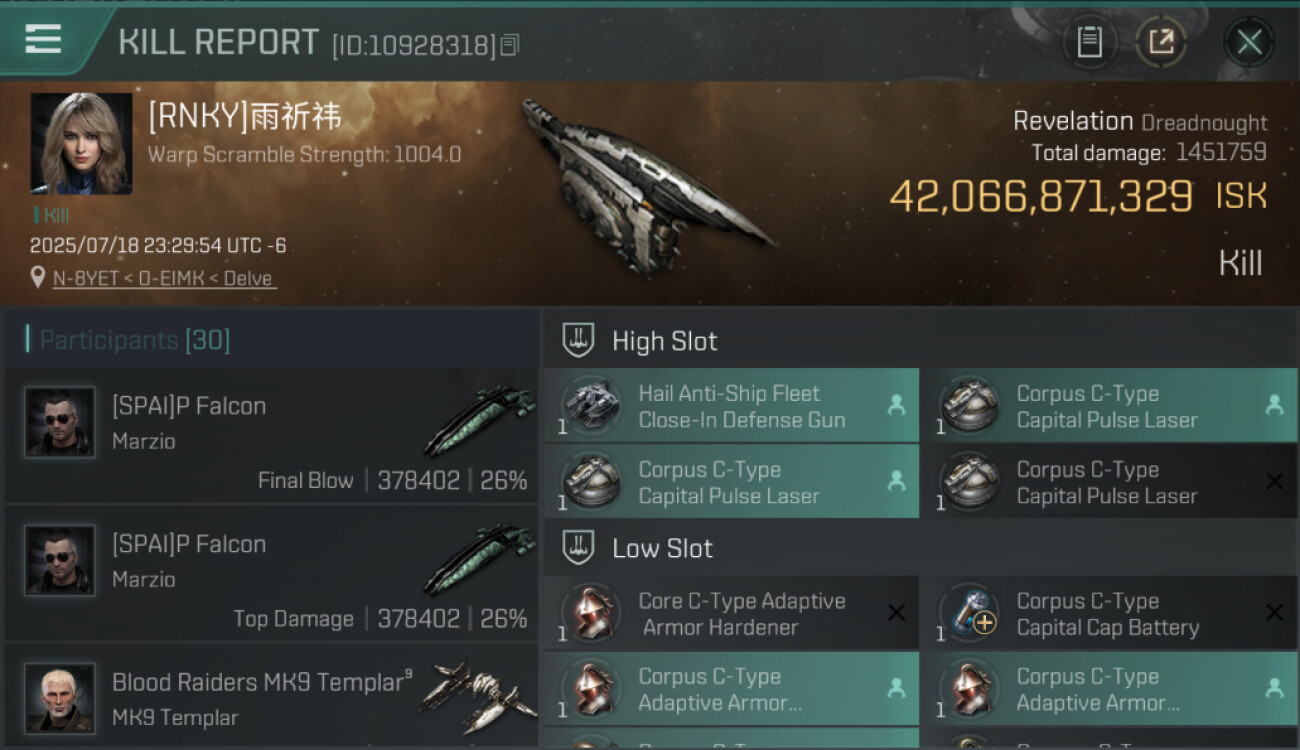Screen dimensions: 1300x750
Task: Open the High Slot section icon
Action: click(578, 341)
